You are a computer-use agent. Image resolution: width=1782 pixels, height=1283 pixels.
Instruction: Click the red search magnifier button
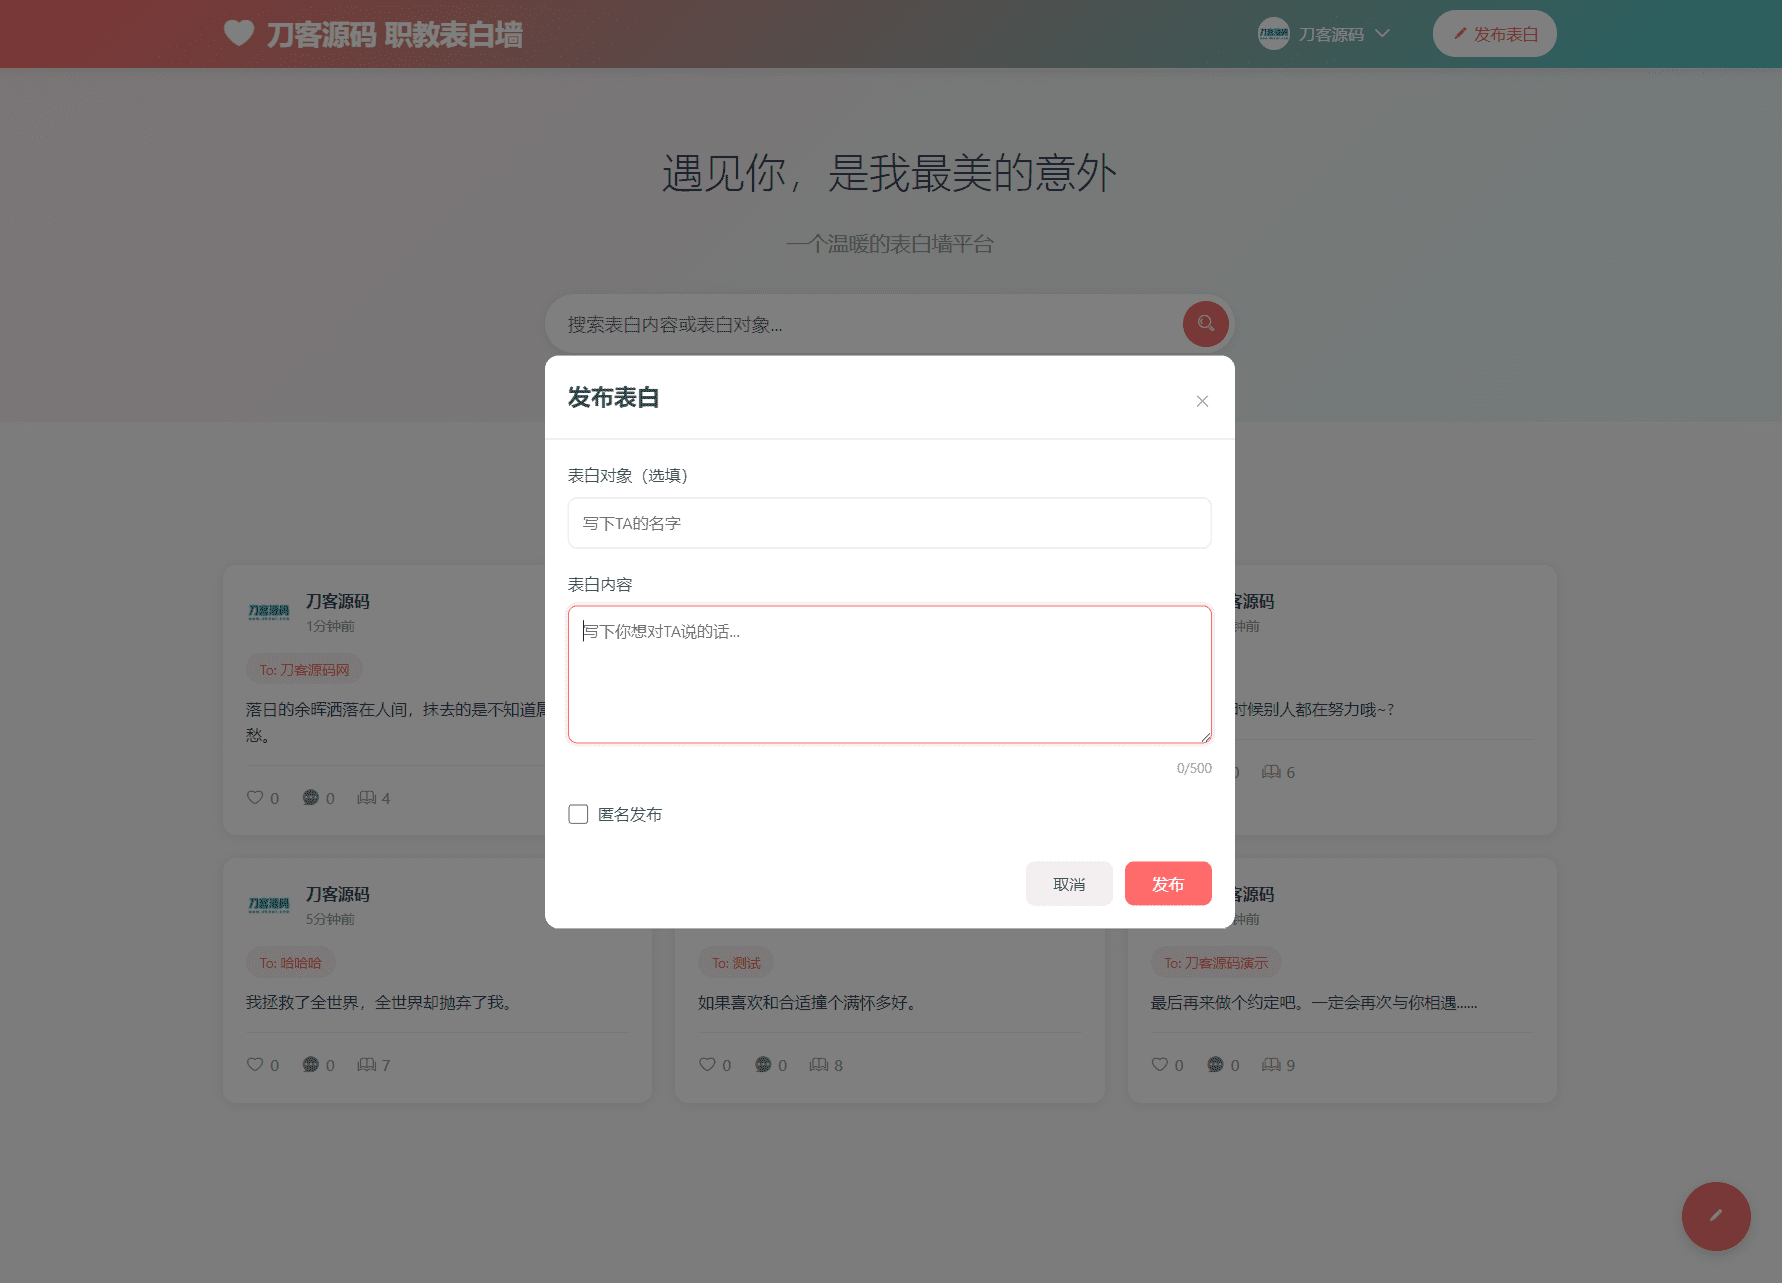pos(1205,324)
